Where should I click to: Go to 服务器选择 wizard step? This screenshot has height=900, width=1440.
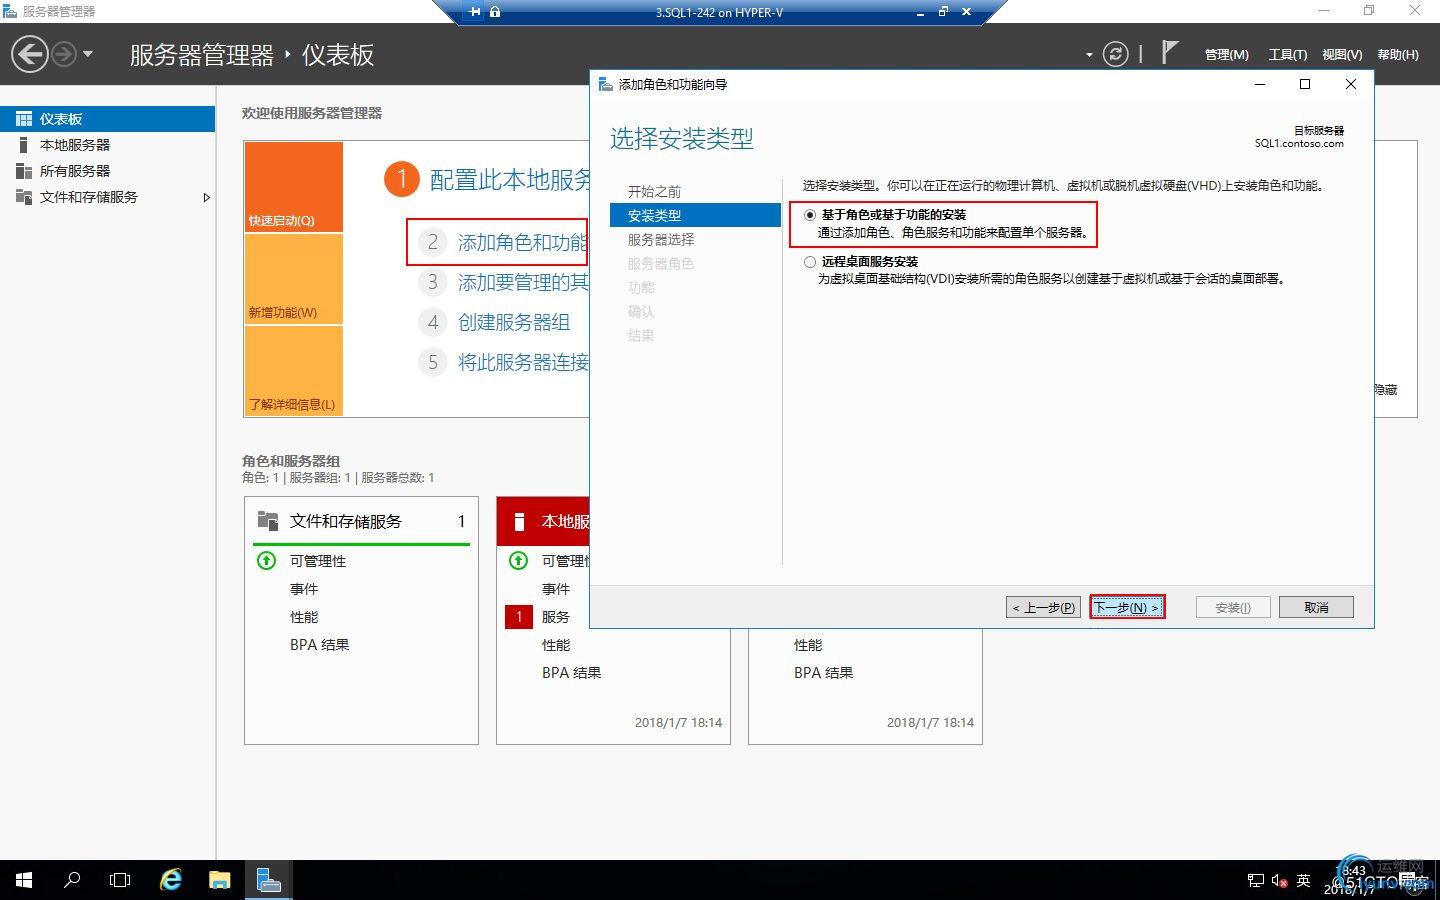[x=661, y=240]
